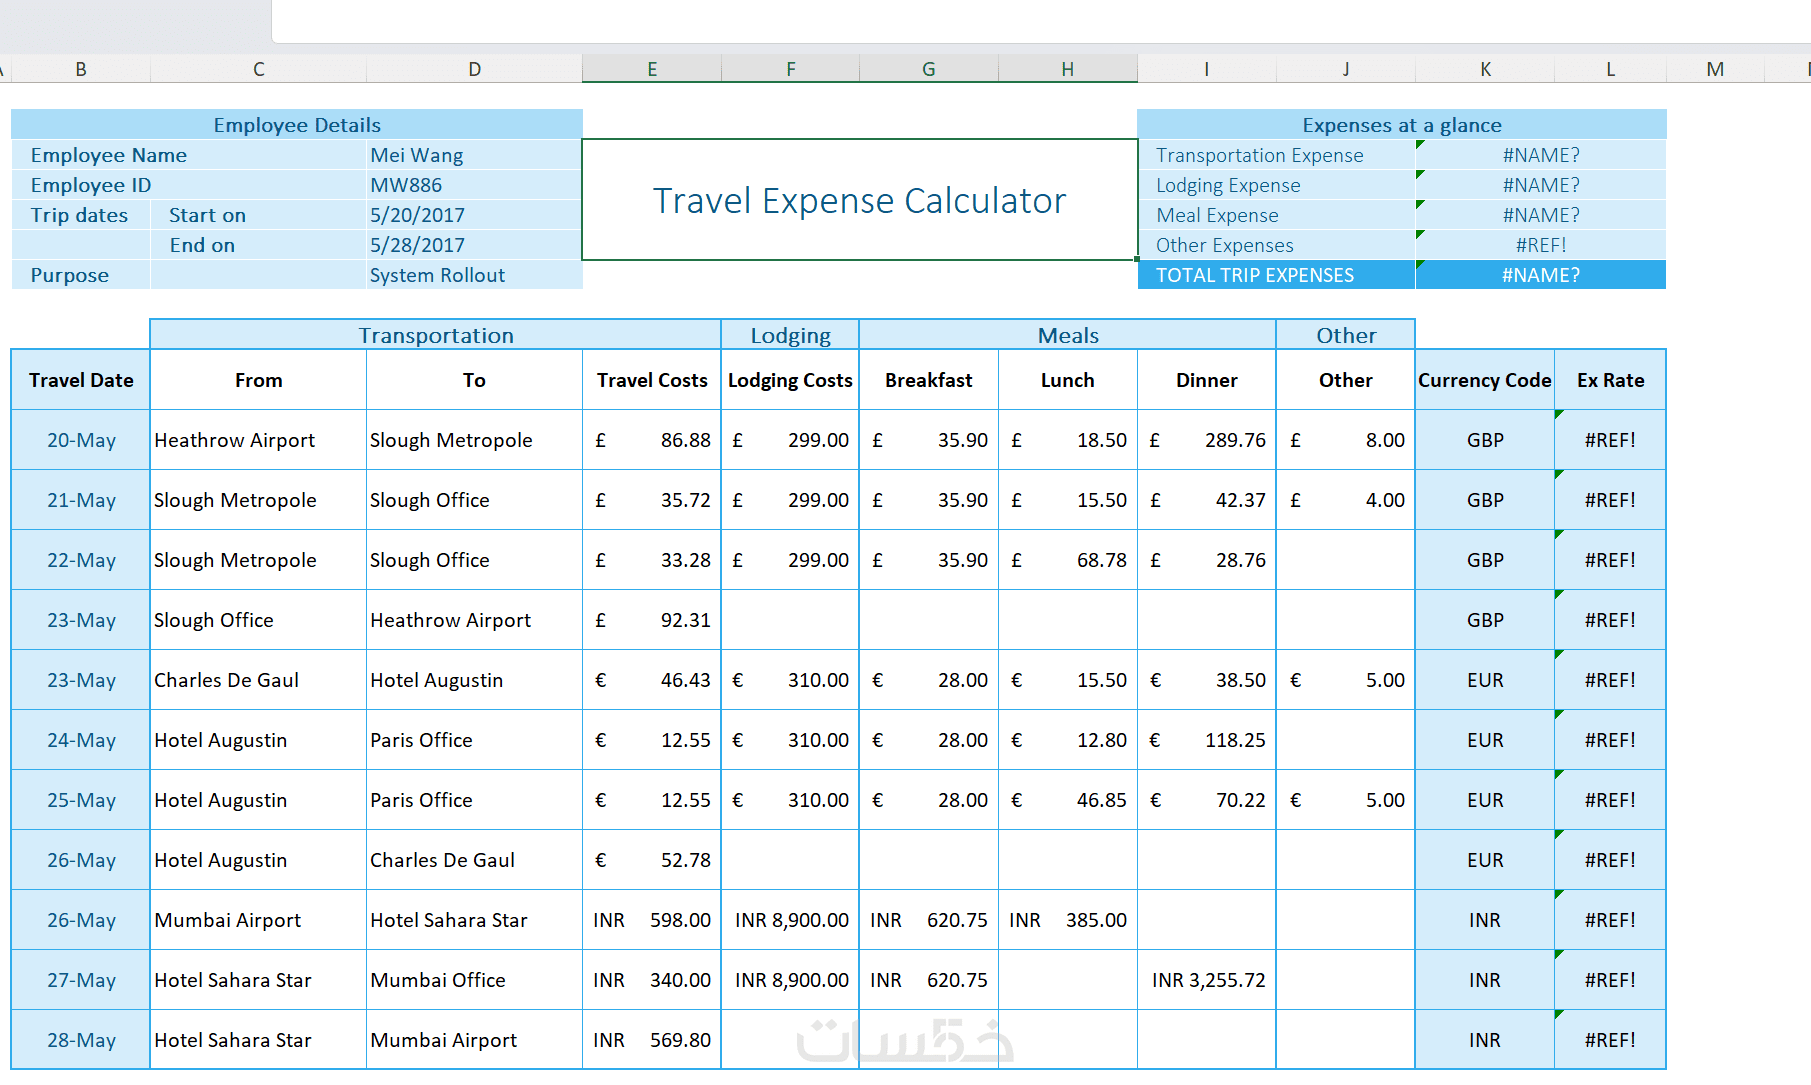The height and width of the screenshot is (1085, 1811).
Task: Click the "21-May" travel date cell
Action: pos(81,500)
